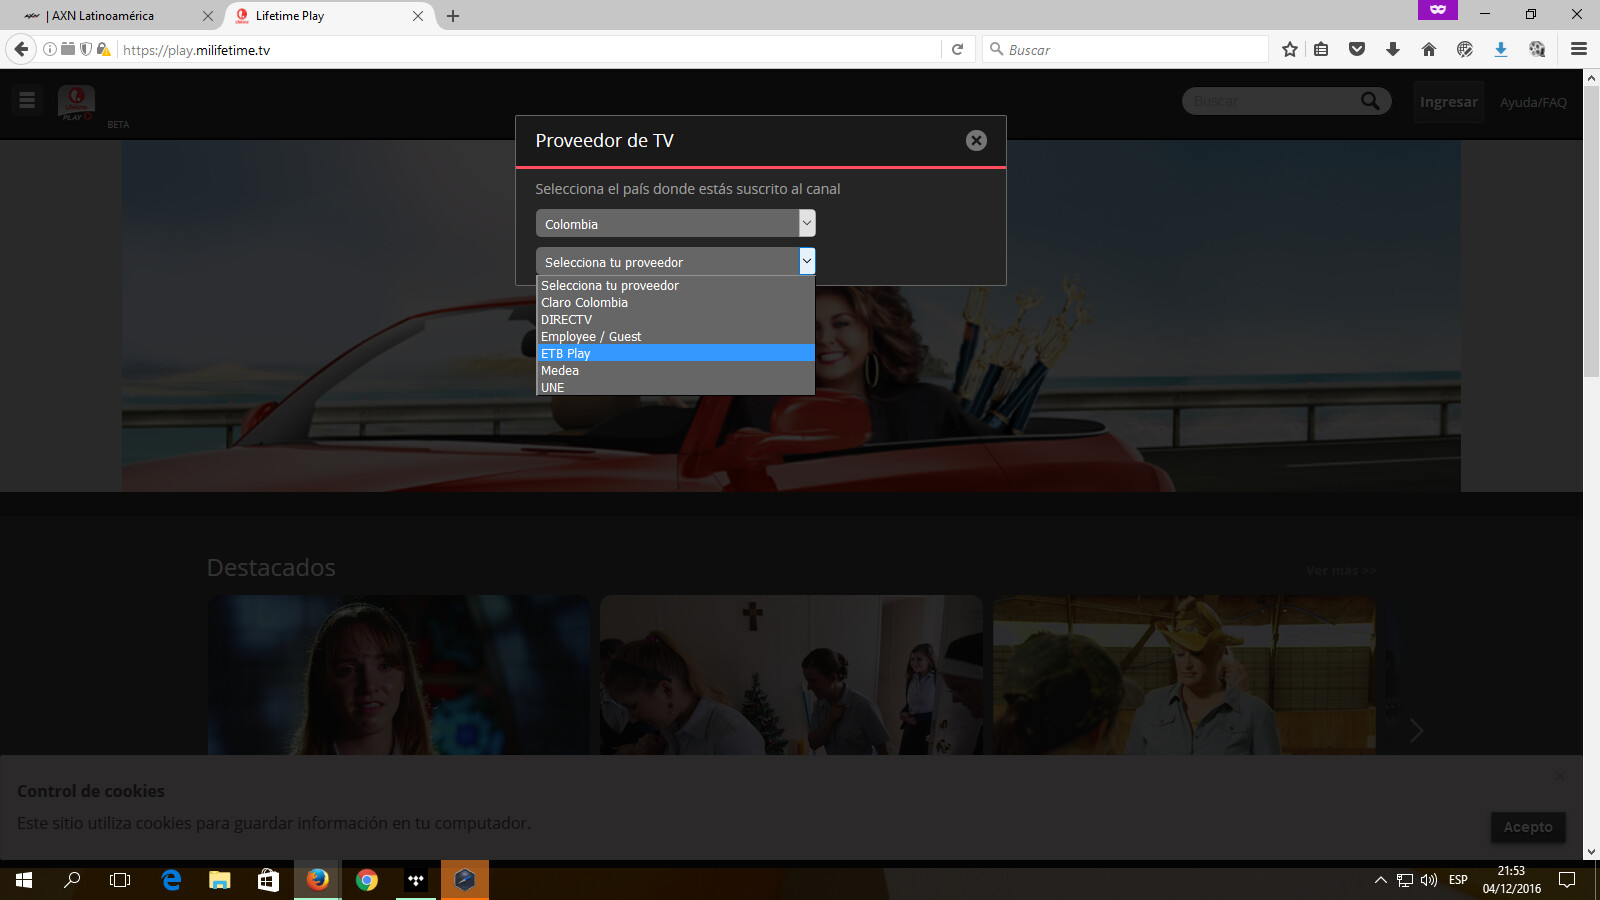Accept cookies with the Acepto button
Viewport: 1600px width, 900px height.
pyautogui.click(x=1528, y=827)
